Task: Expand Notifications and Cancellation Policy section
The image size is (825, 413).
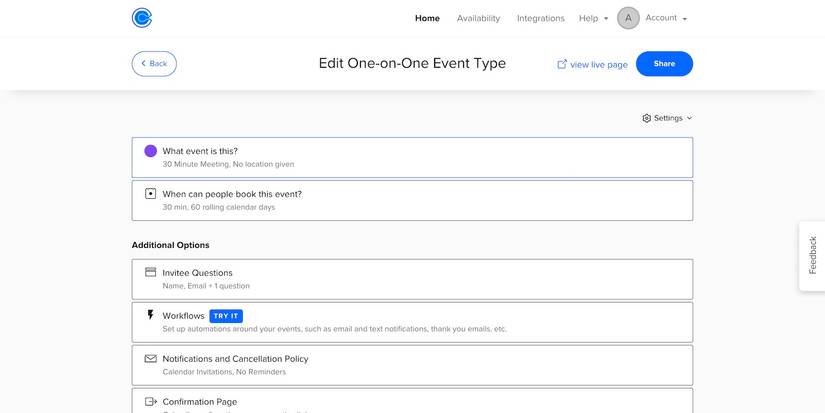Action: tap(412, 365)
